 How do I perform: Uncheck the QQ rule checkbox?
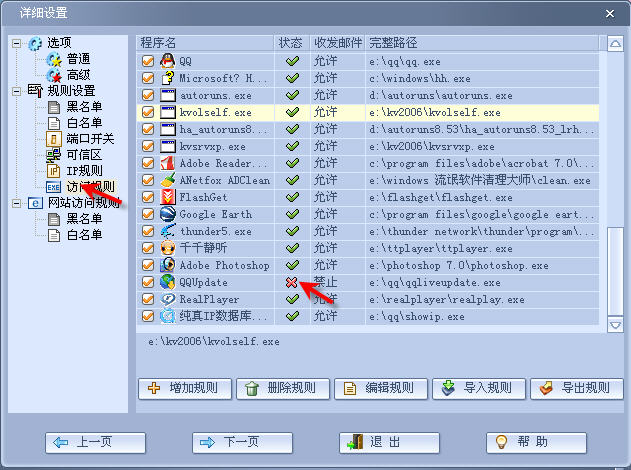point(148,61)
